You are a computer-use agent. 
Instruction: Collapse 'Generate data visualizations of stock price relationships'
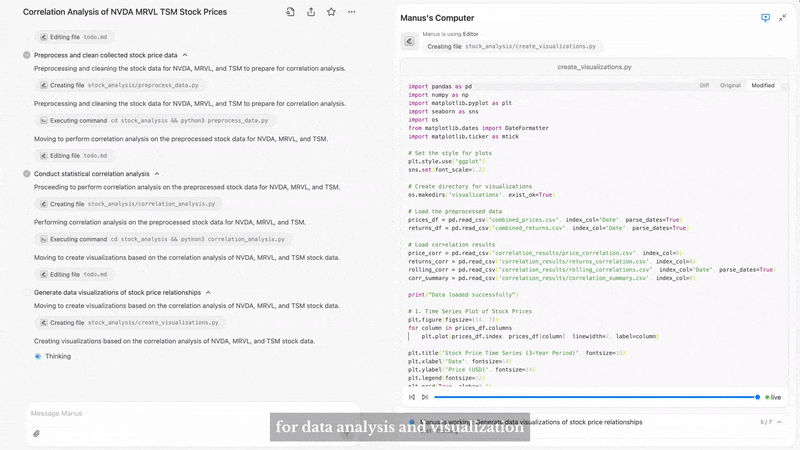click(x=208, y=292)
